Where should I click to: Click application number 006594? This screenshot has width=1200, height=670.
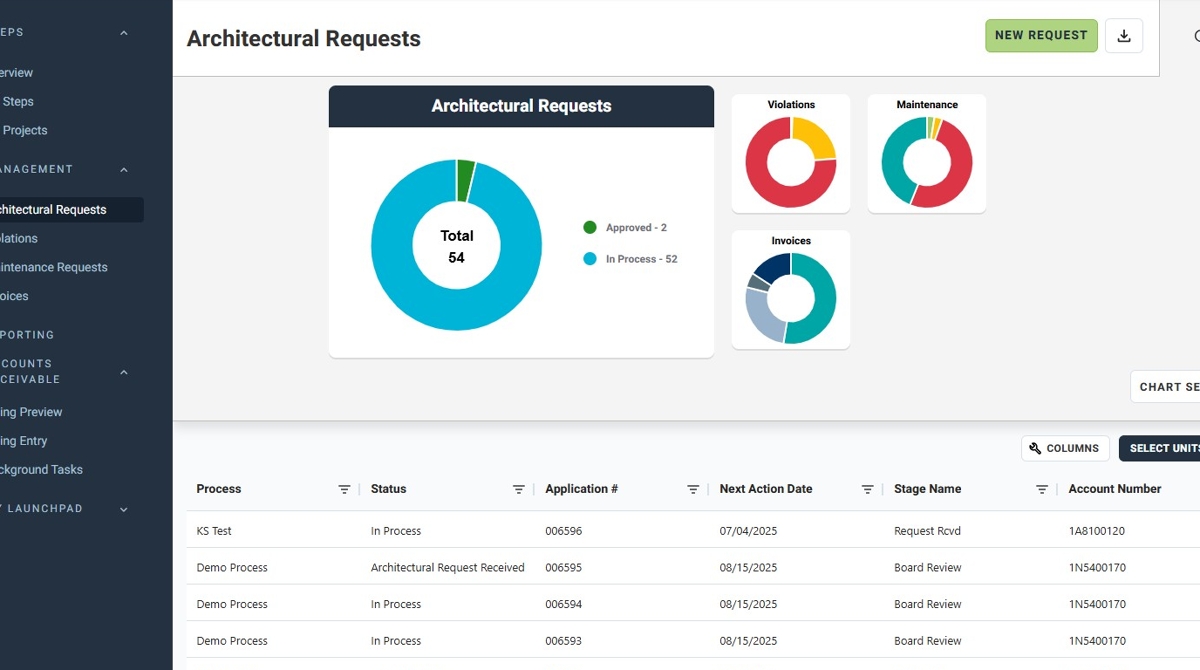(x=563, y=605)
